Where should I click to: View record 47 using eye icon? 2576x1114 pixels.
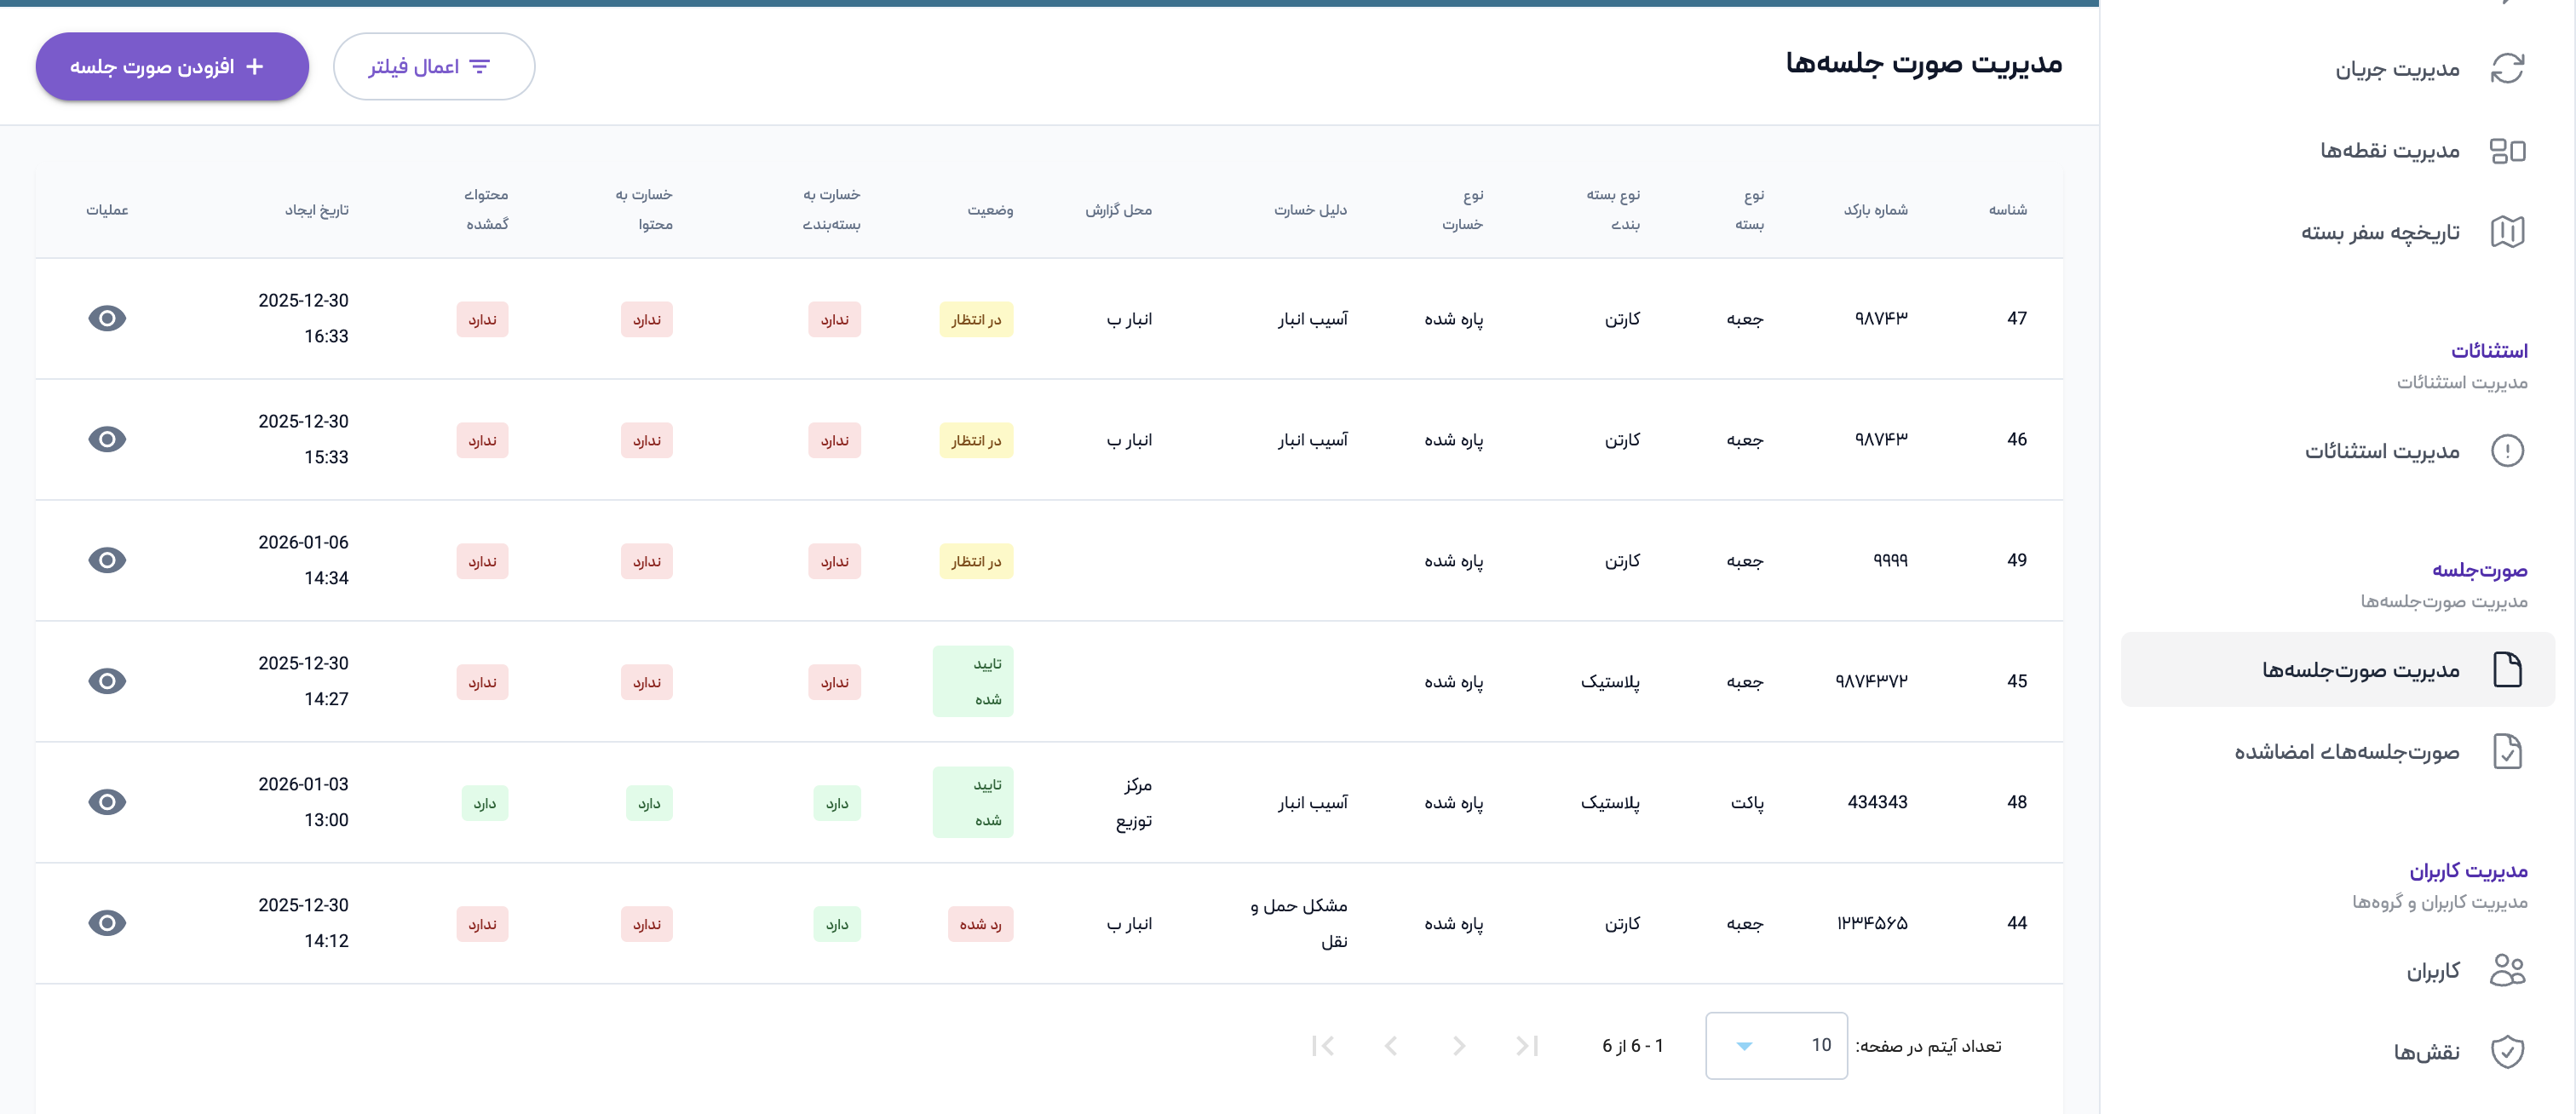pyautogui.click(x=107, y=319)
